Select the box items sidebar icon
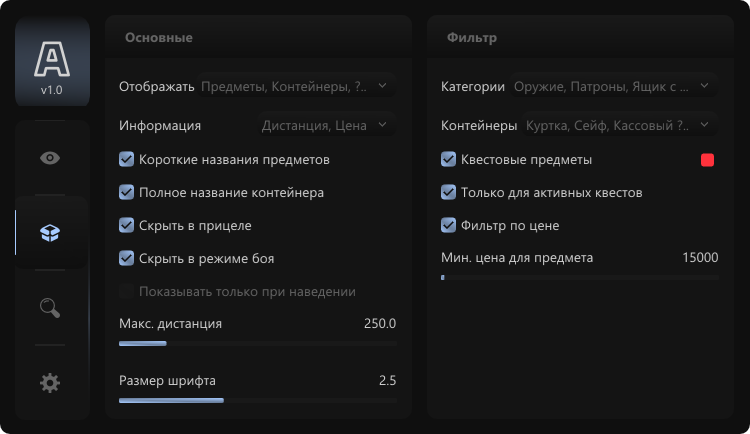 tap(50, 233)
